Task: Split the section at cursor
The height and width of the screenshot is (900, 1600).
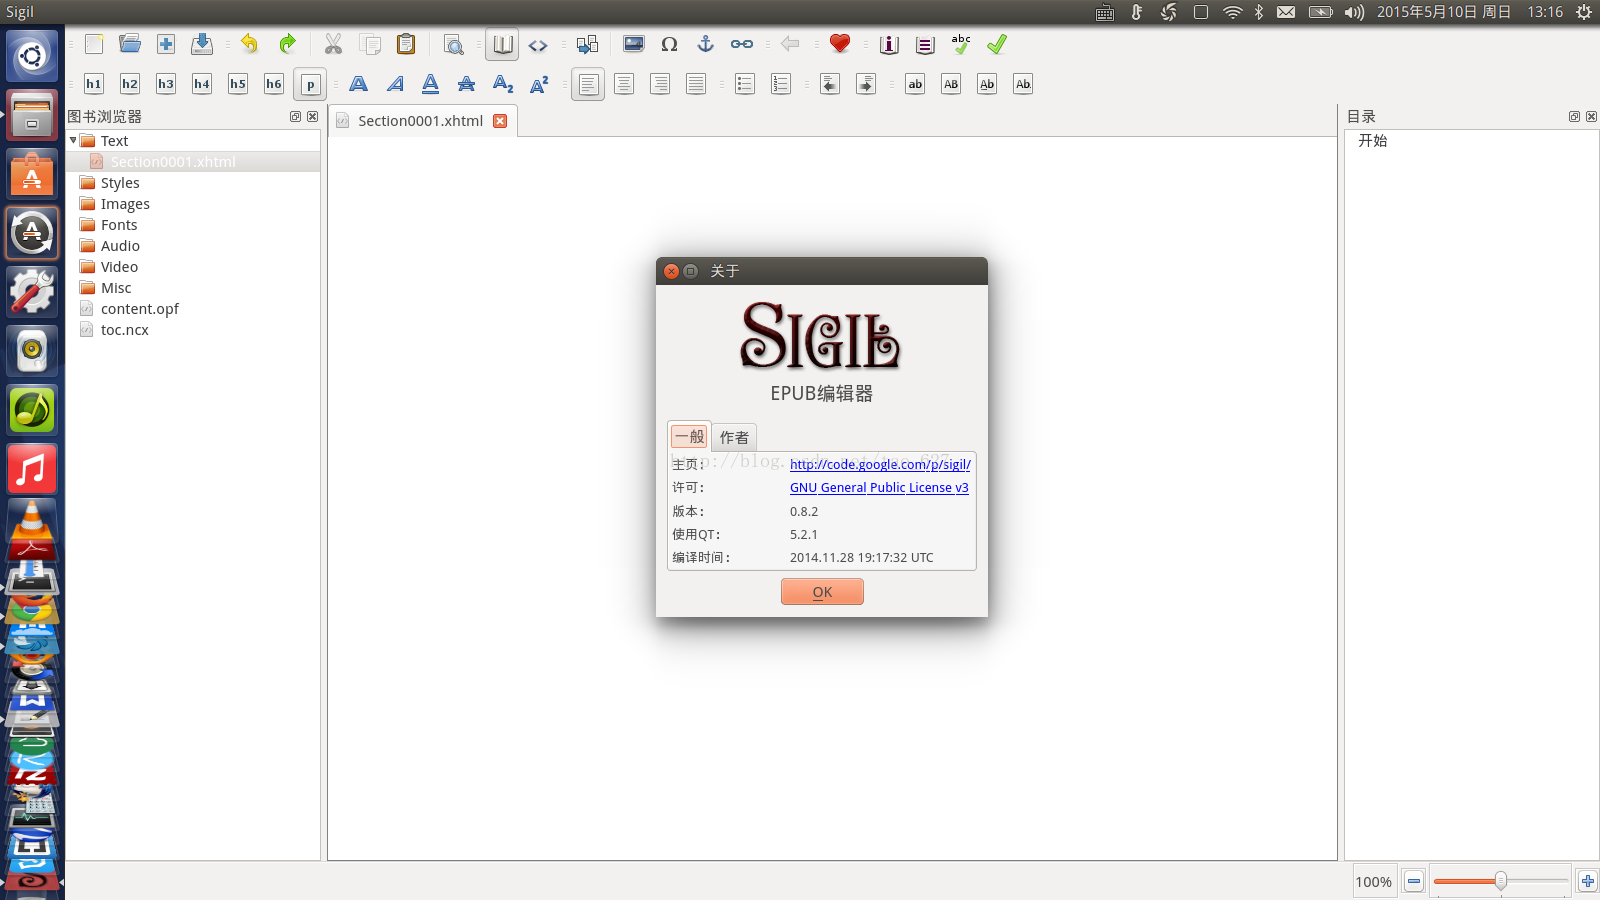Action: pyautogui.click(x=587, y=44)
